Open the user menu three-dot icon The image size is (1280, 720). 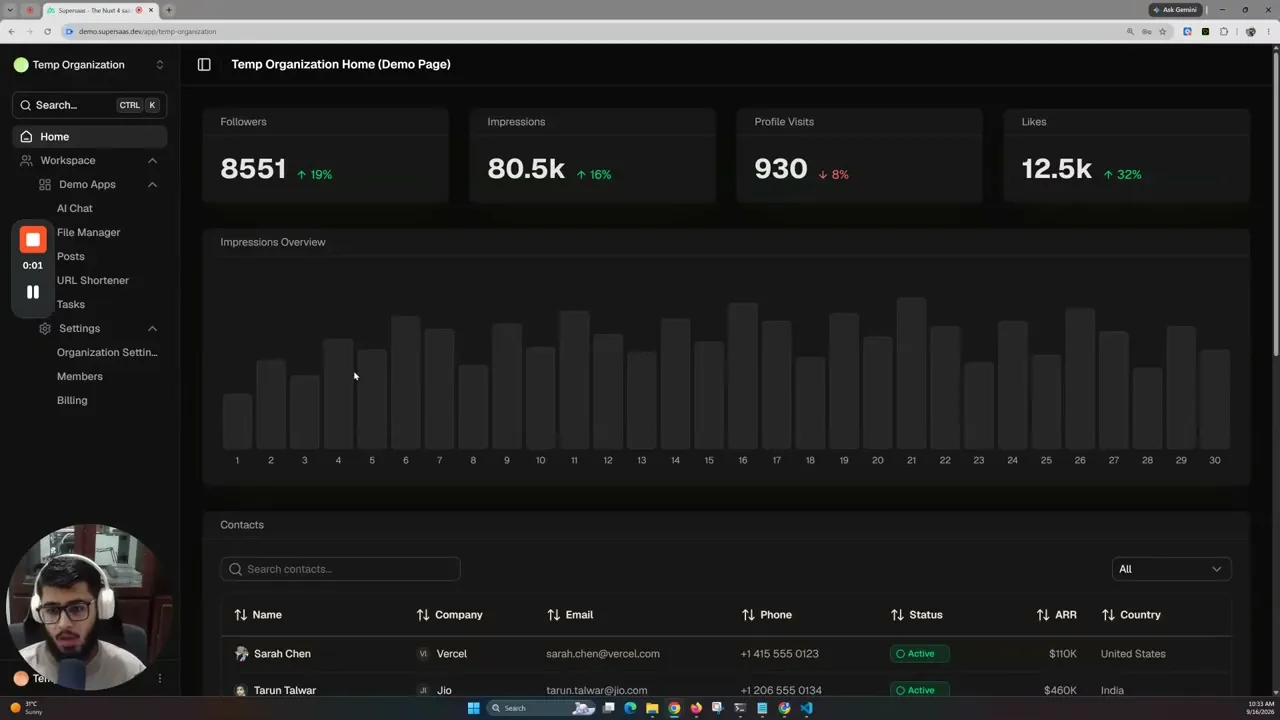(159, 679)
